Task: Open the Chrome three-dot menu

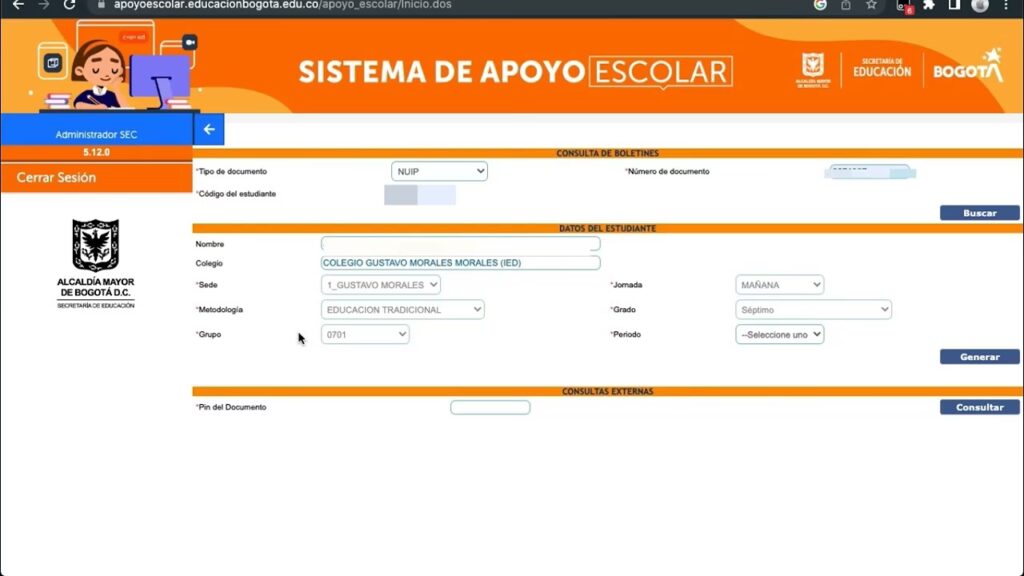Action: (1006, 5)
